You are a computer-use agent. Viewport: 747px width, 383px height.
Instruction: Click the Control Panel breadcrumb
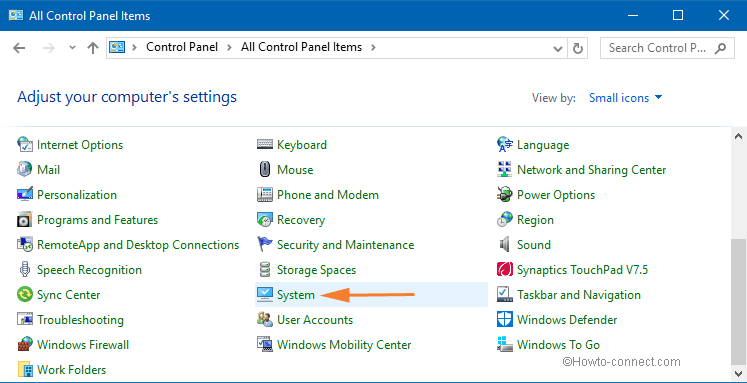(x=182, y=47)
